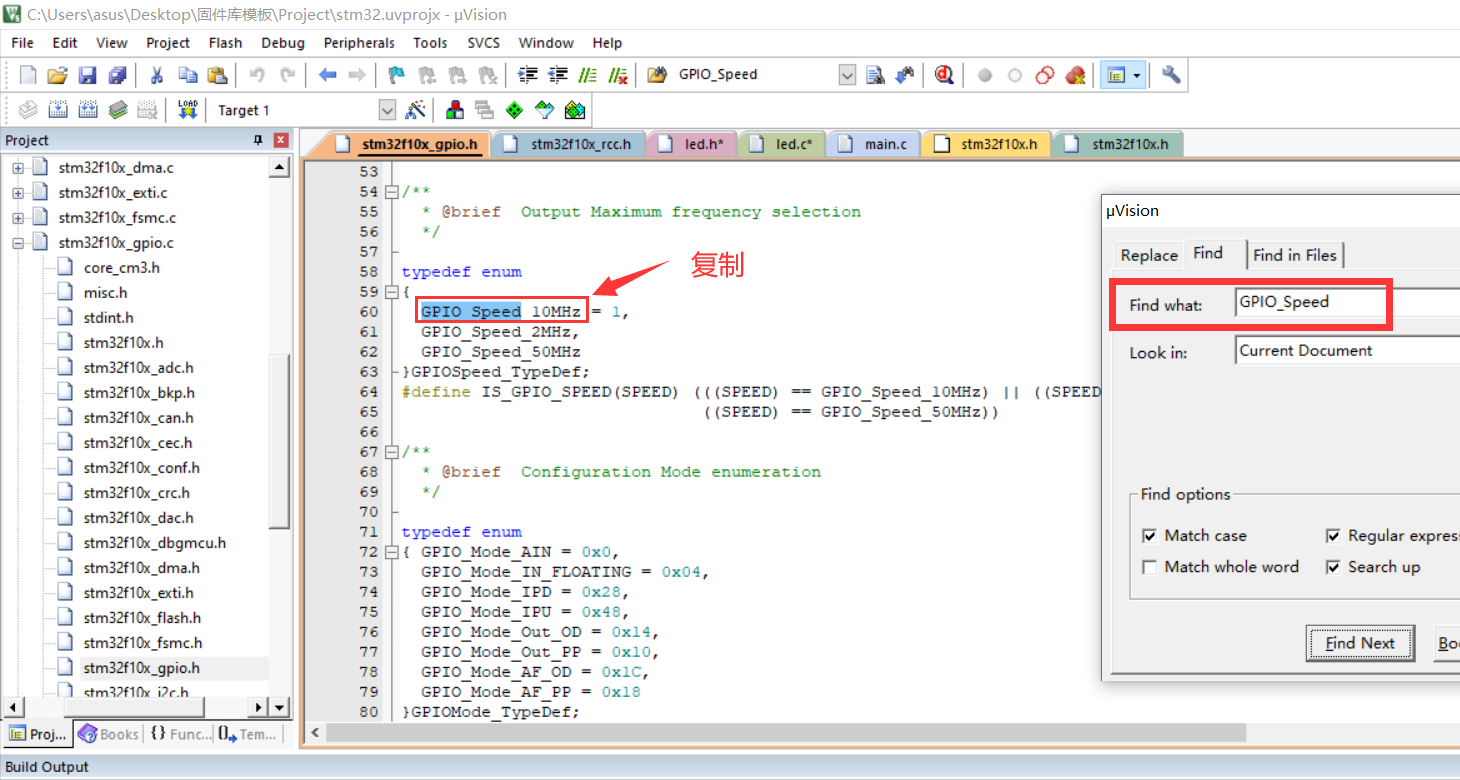
Task: Fold the comment block at line 54
Action: 392,192
